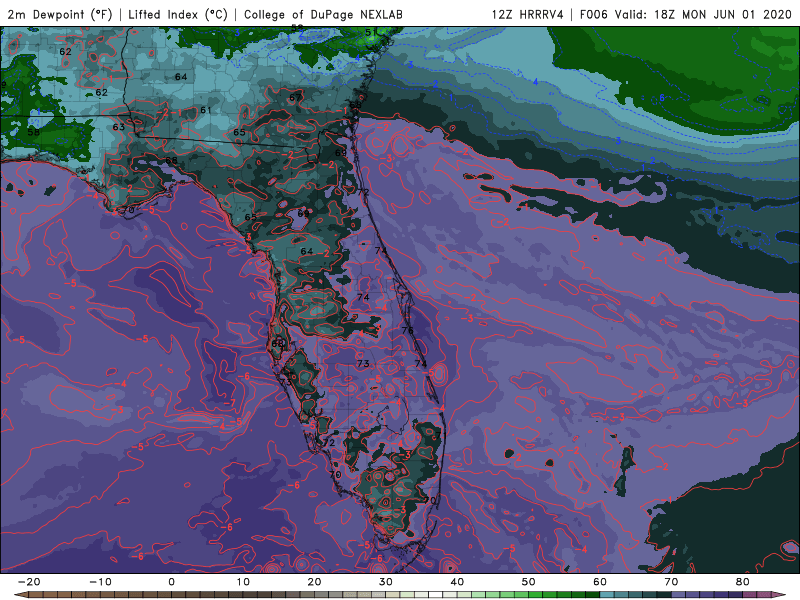Viewport: 800px width, 600px height.
Task: Click the '61' dewpoint value on map
Action: point(206,110)
